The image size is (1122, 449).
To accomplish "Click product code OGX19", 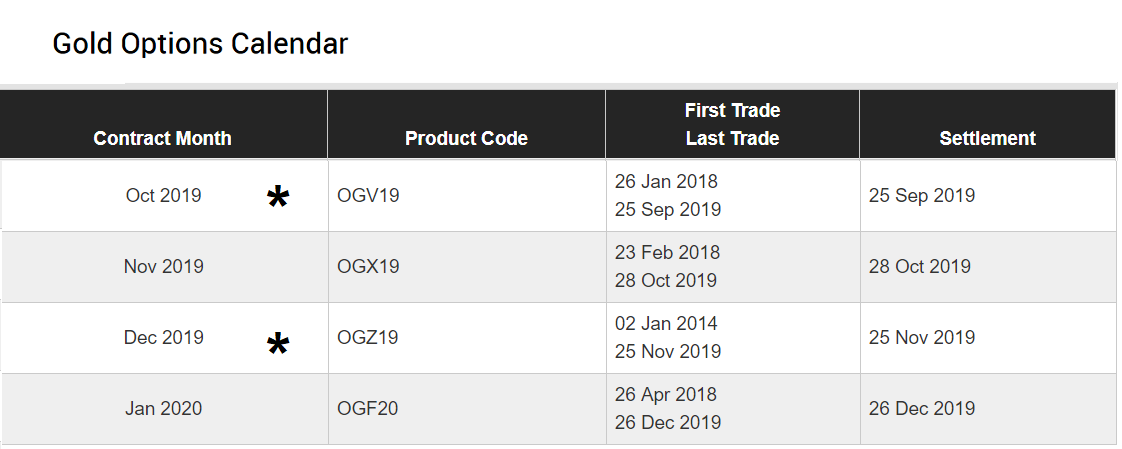I will (x=368, y=266).
